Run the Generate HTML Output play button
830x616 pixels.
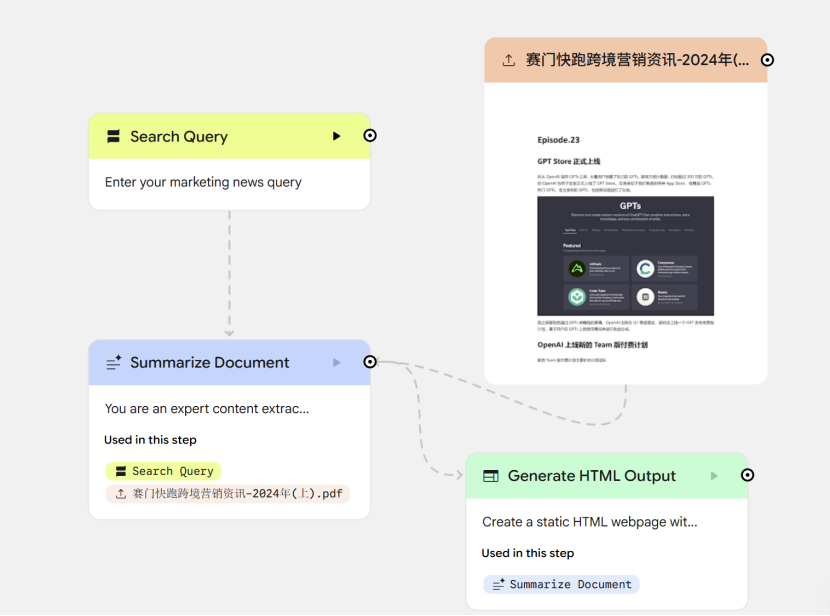[x=714, y=476]
